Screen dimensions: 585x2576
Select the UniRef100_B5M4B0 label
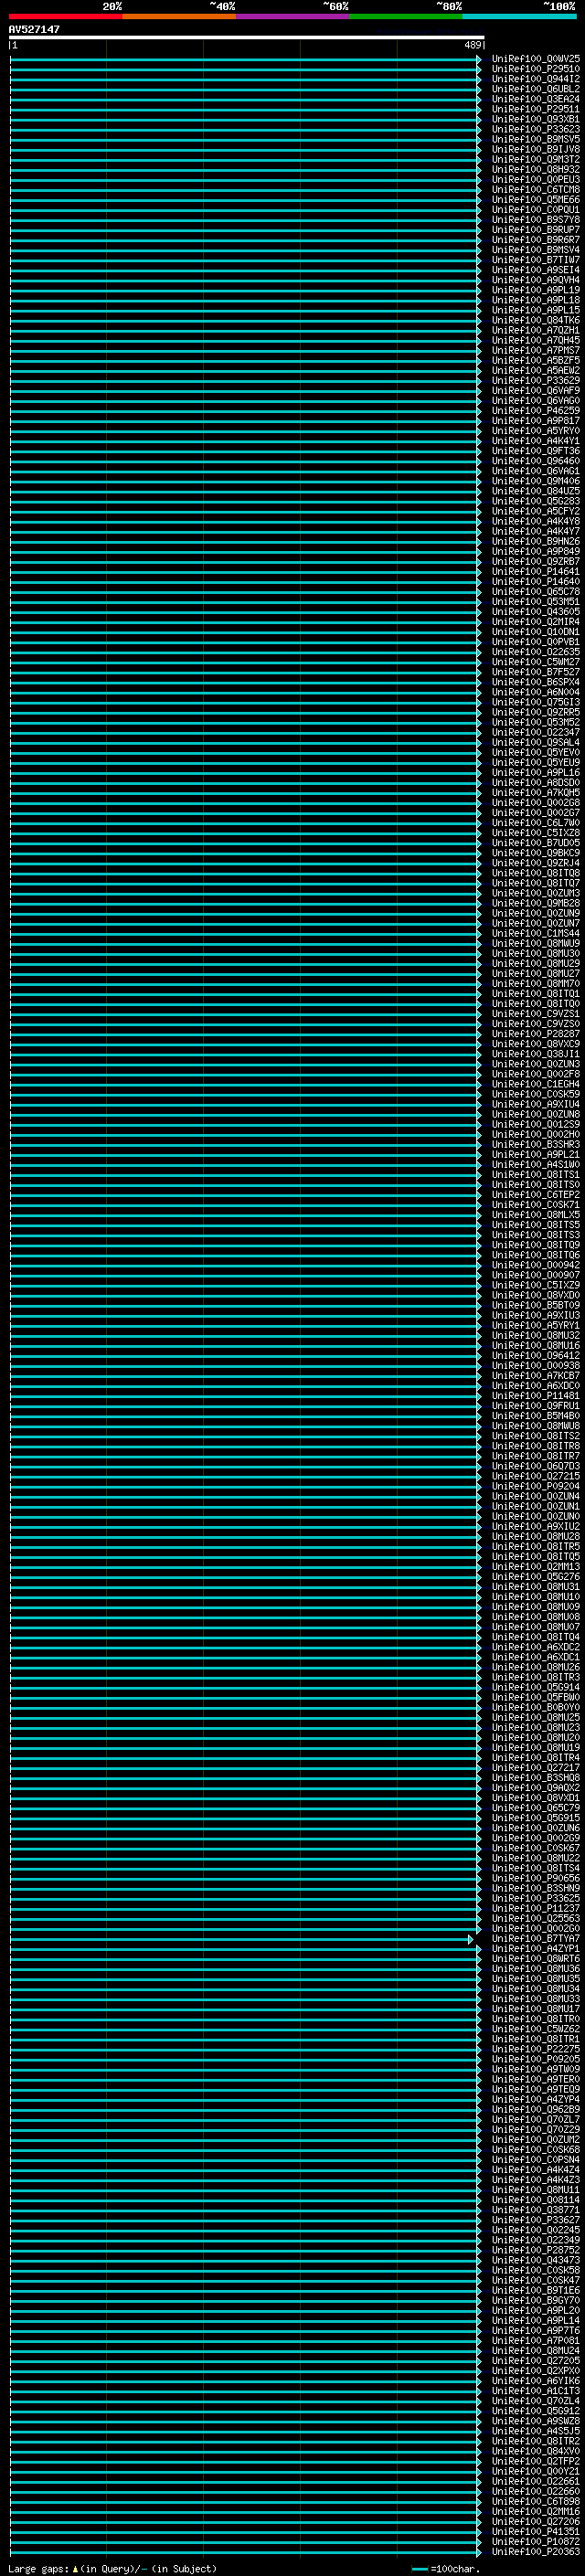536,1416
